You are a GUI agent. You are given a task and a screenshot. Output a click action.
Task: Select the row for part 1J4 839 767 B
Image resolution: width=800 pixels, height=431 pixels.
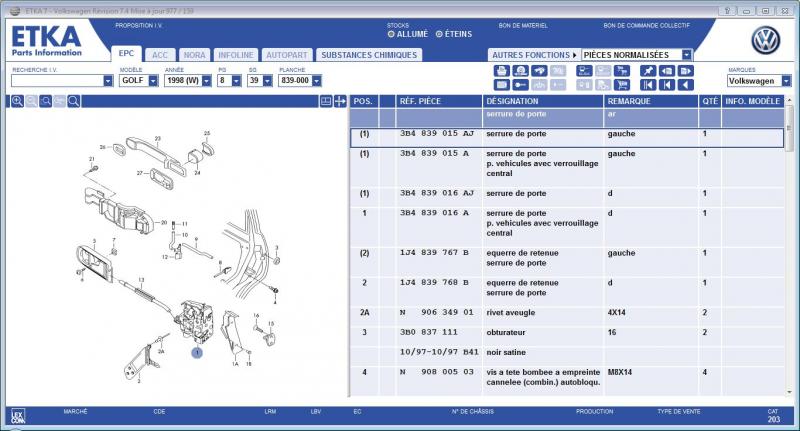click(x=566, y=262)
